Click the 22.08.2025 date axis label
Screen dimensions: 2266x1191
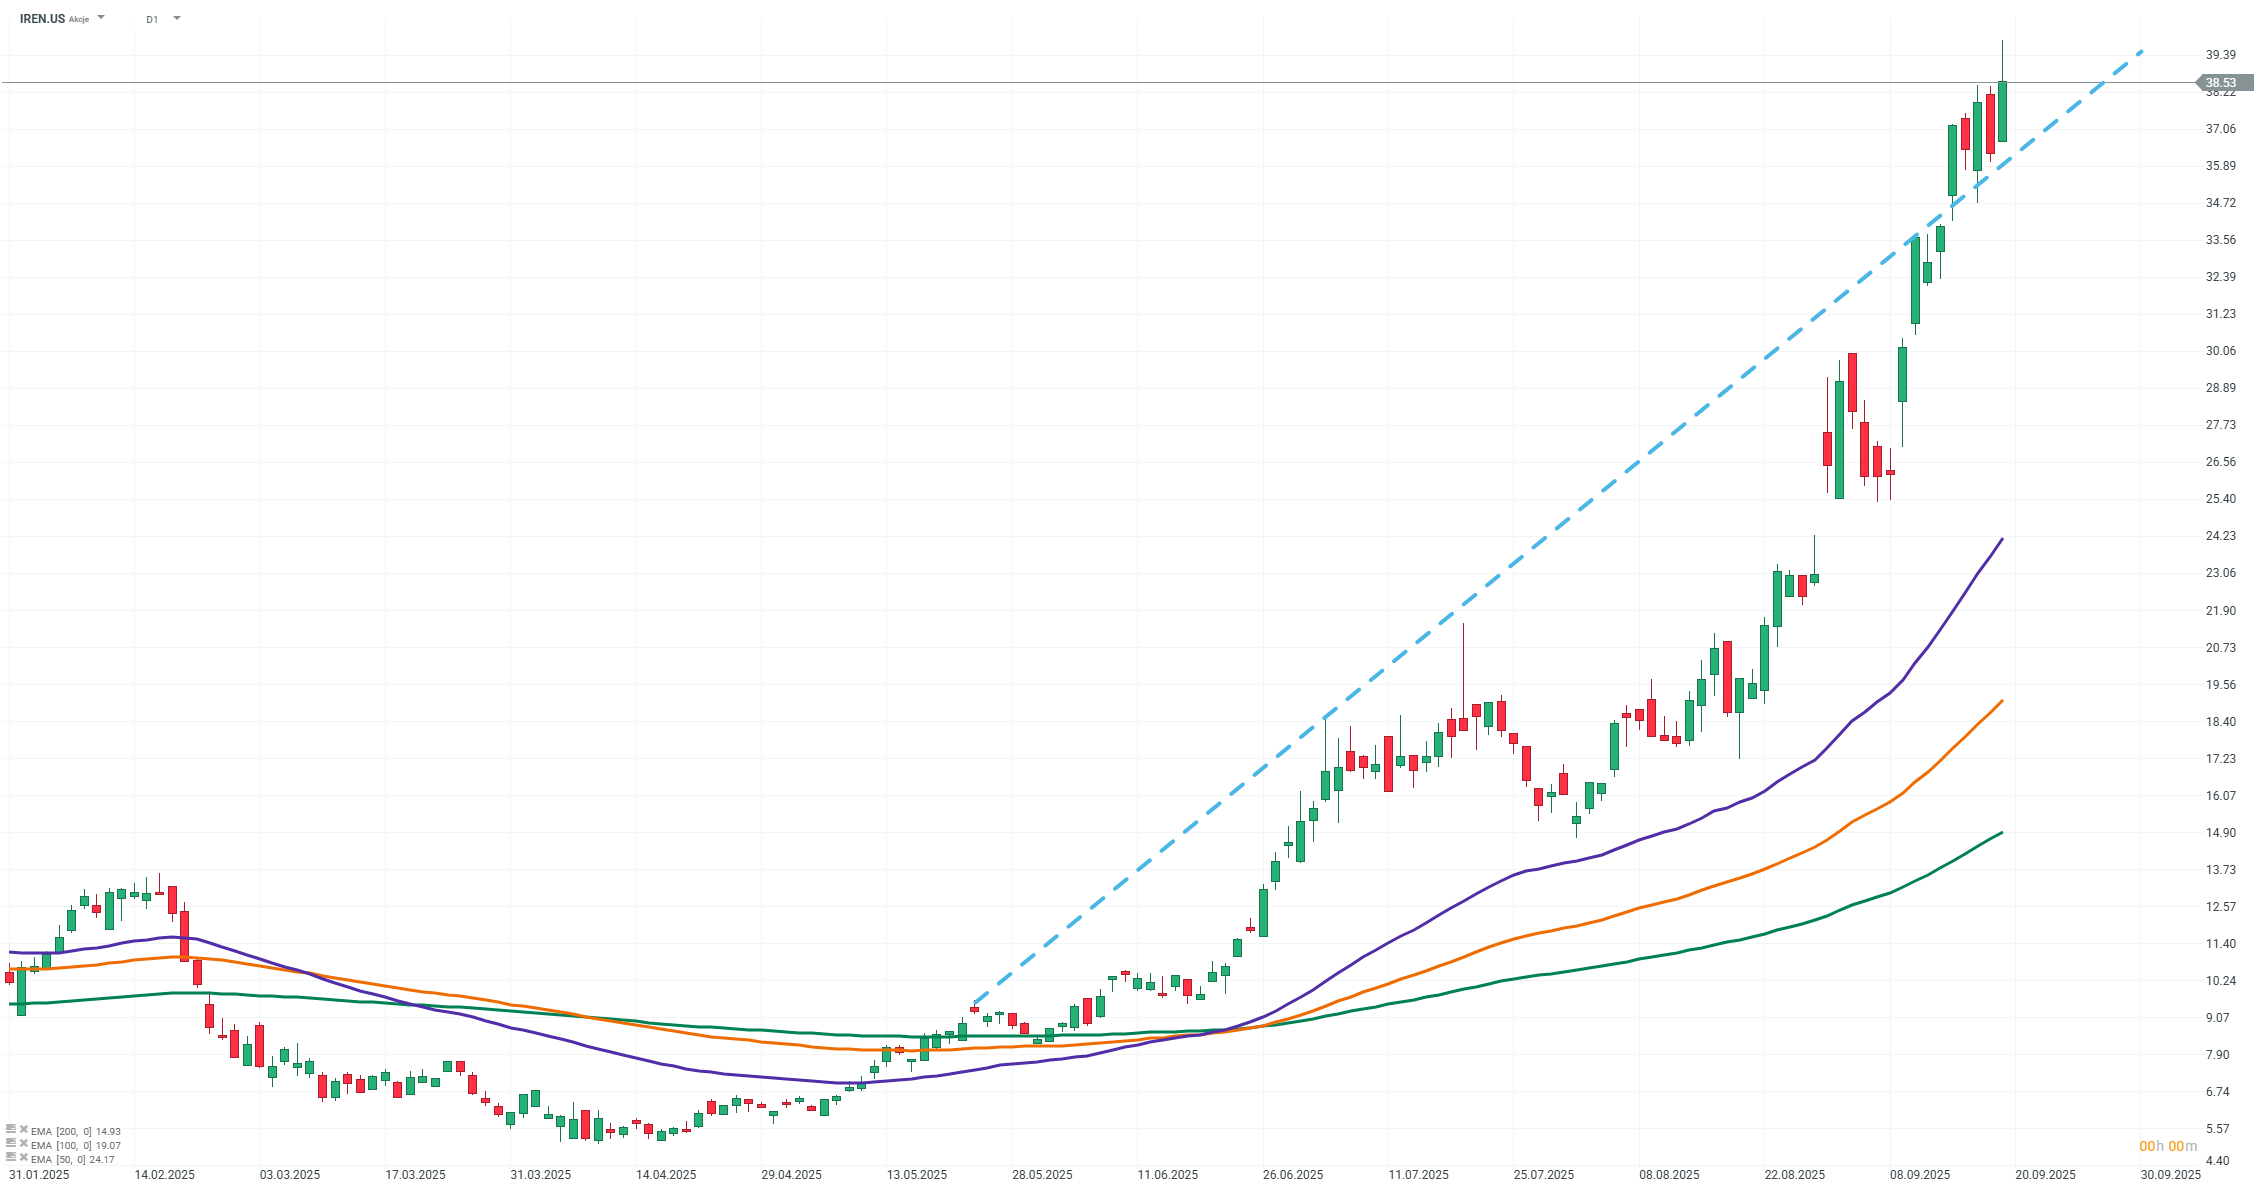1794,1175
